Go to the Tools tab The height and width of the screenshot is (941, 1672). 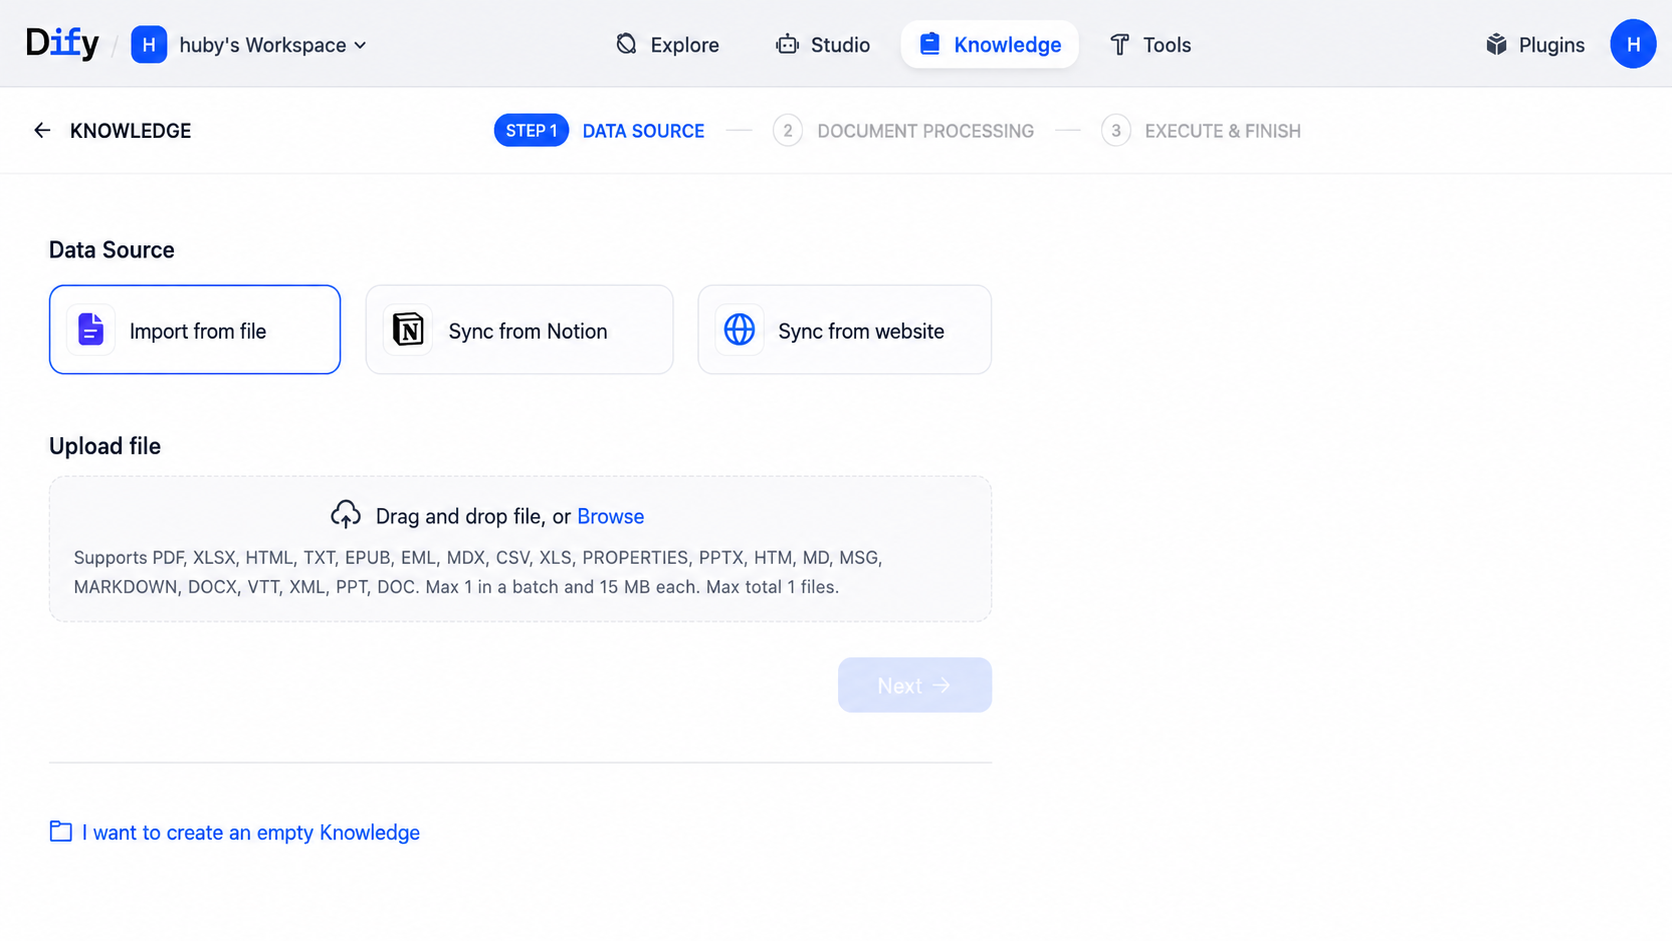tap(1150, 44)
